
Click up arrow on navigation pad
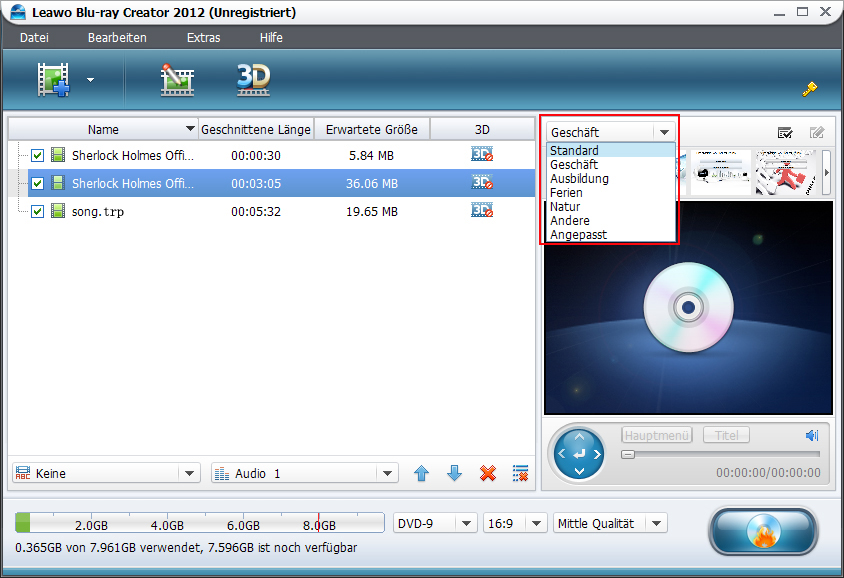(x=579, y=436)
